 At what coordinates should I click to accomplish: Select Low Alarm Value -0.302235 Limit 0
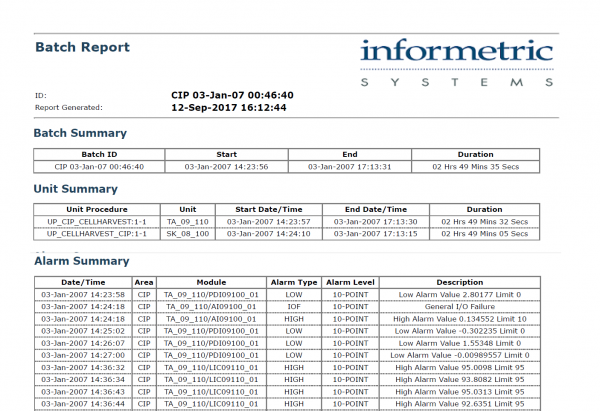[x=460, y=331]
